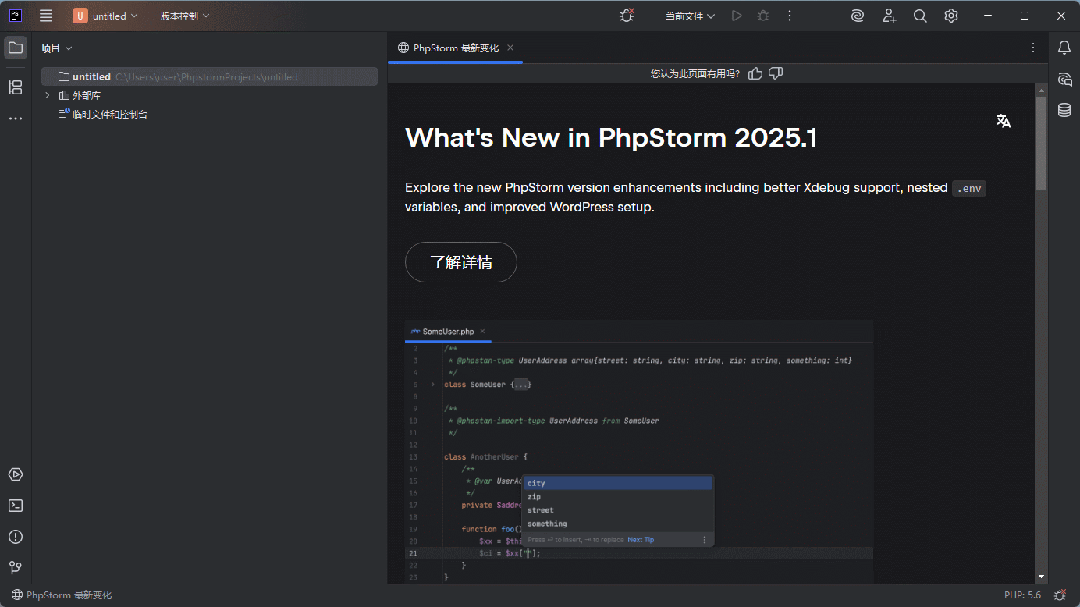Open the current file run configuration dropdown

[689, 15]
